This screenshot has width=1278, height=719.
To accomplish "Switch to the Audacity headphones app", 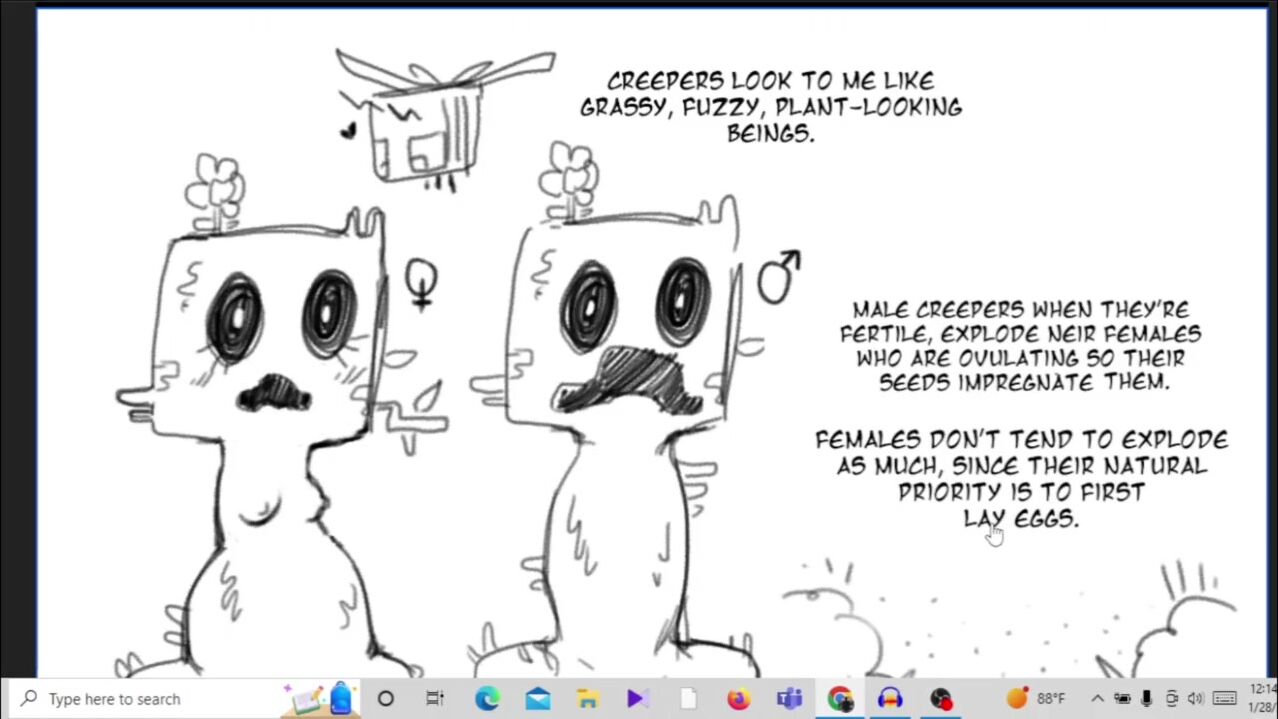I will point(890,699).
